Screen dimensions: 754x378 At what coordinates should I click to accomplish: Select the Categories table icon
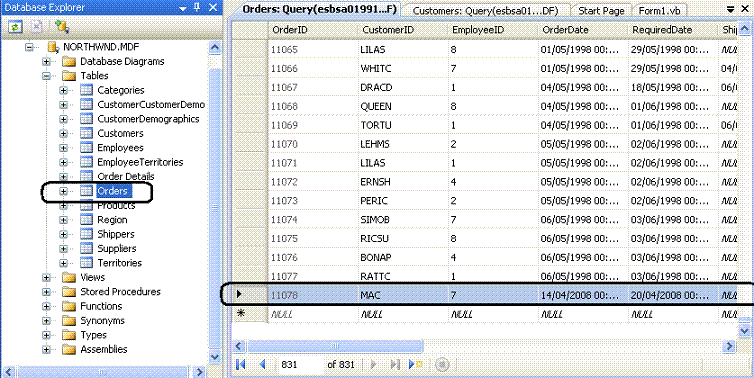click(86, 90)
